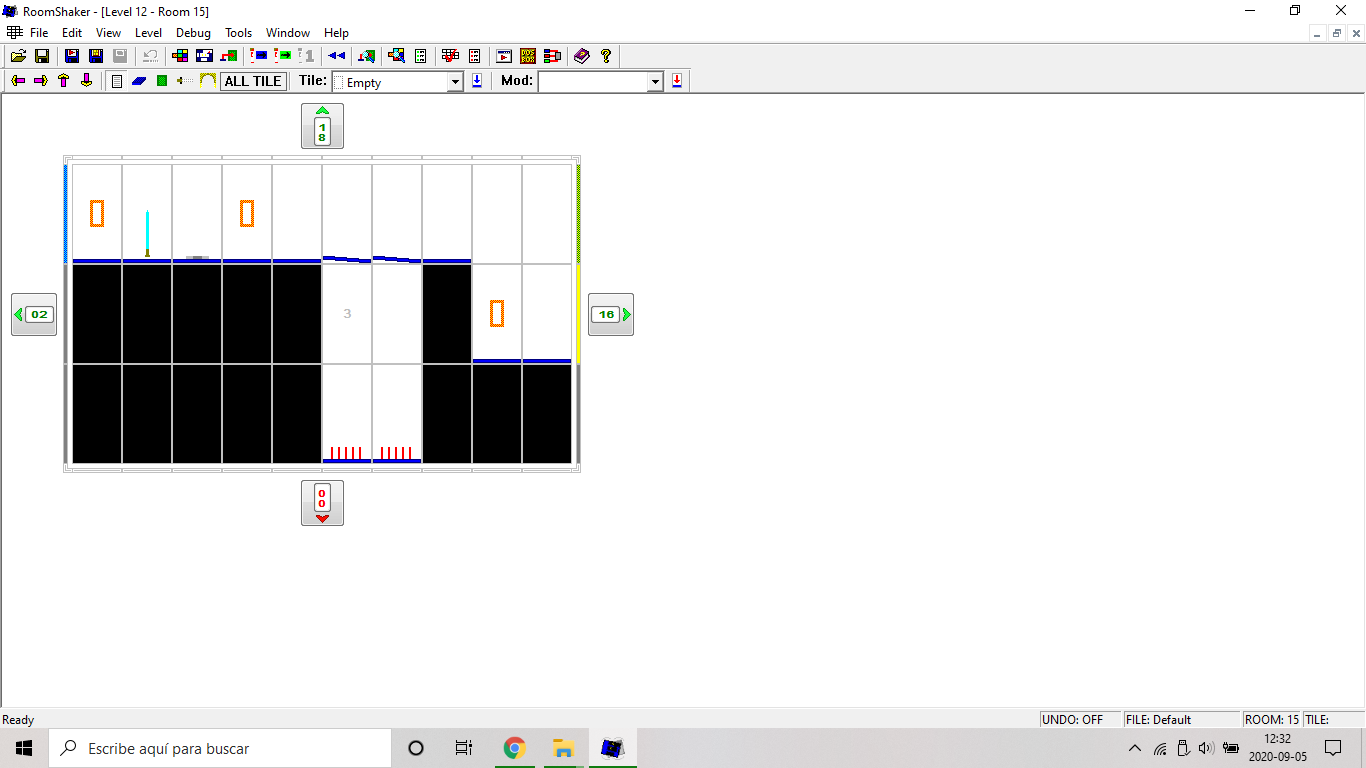Image resolution: width=1366 pixels, height=768 pixels.
Task: Open a level file with the folder icon
Action: (18, 56)
